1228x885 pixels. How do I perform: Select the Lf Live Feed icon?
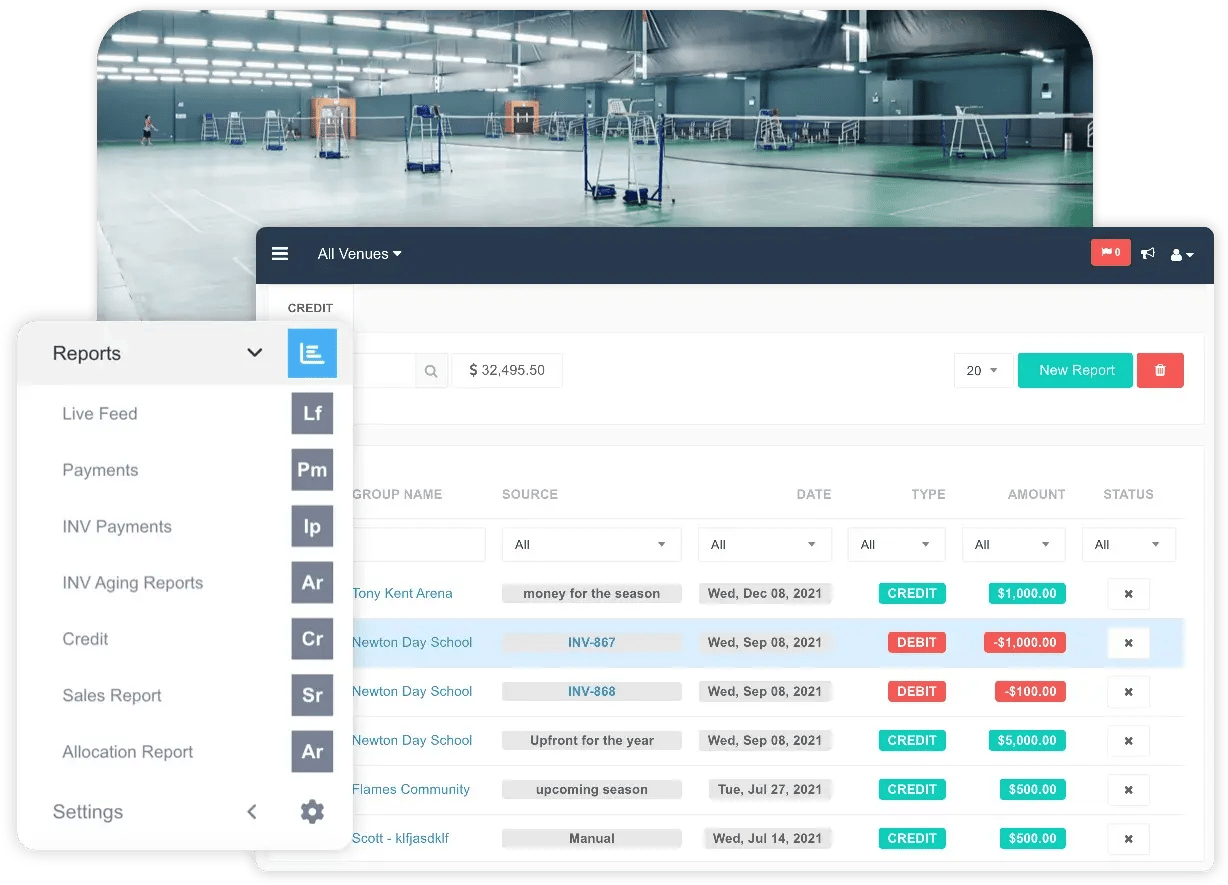(312, 413)
